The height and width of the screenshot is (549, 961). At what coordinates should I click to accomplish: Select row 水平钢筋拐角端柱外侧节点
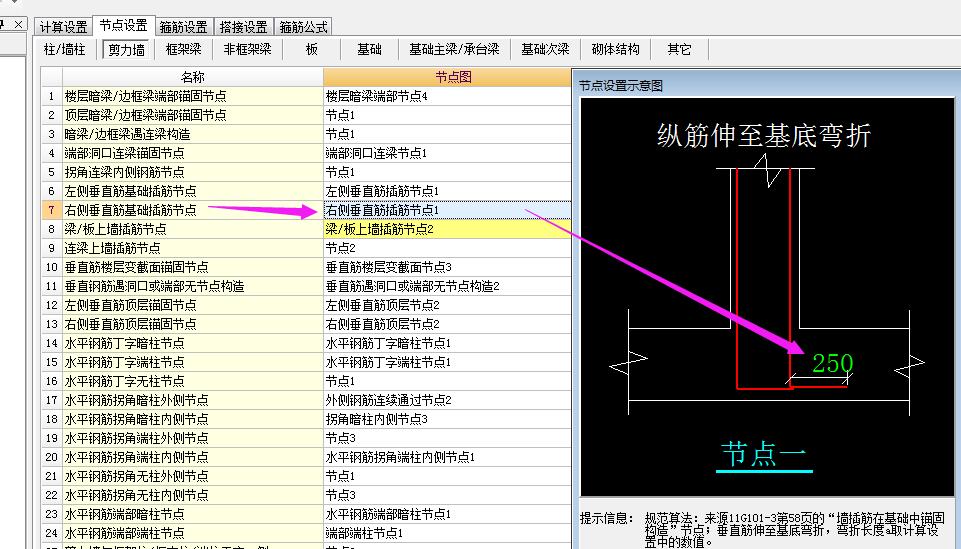click(192, 438)
